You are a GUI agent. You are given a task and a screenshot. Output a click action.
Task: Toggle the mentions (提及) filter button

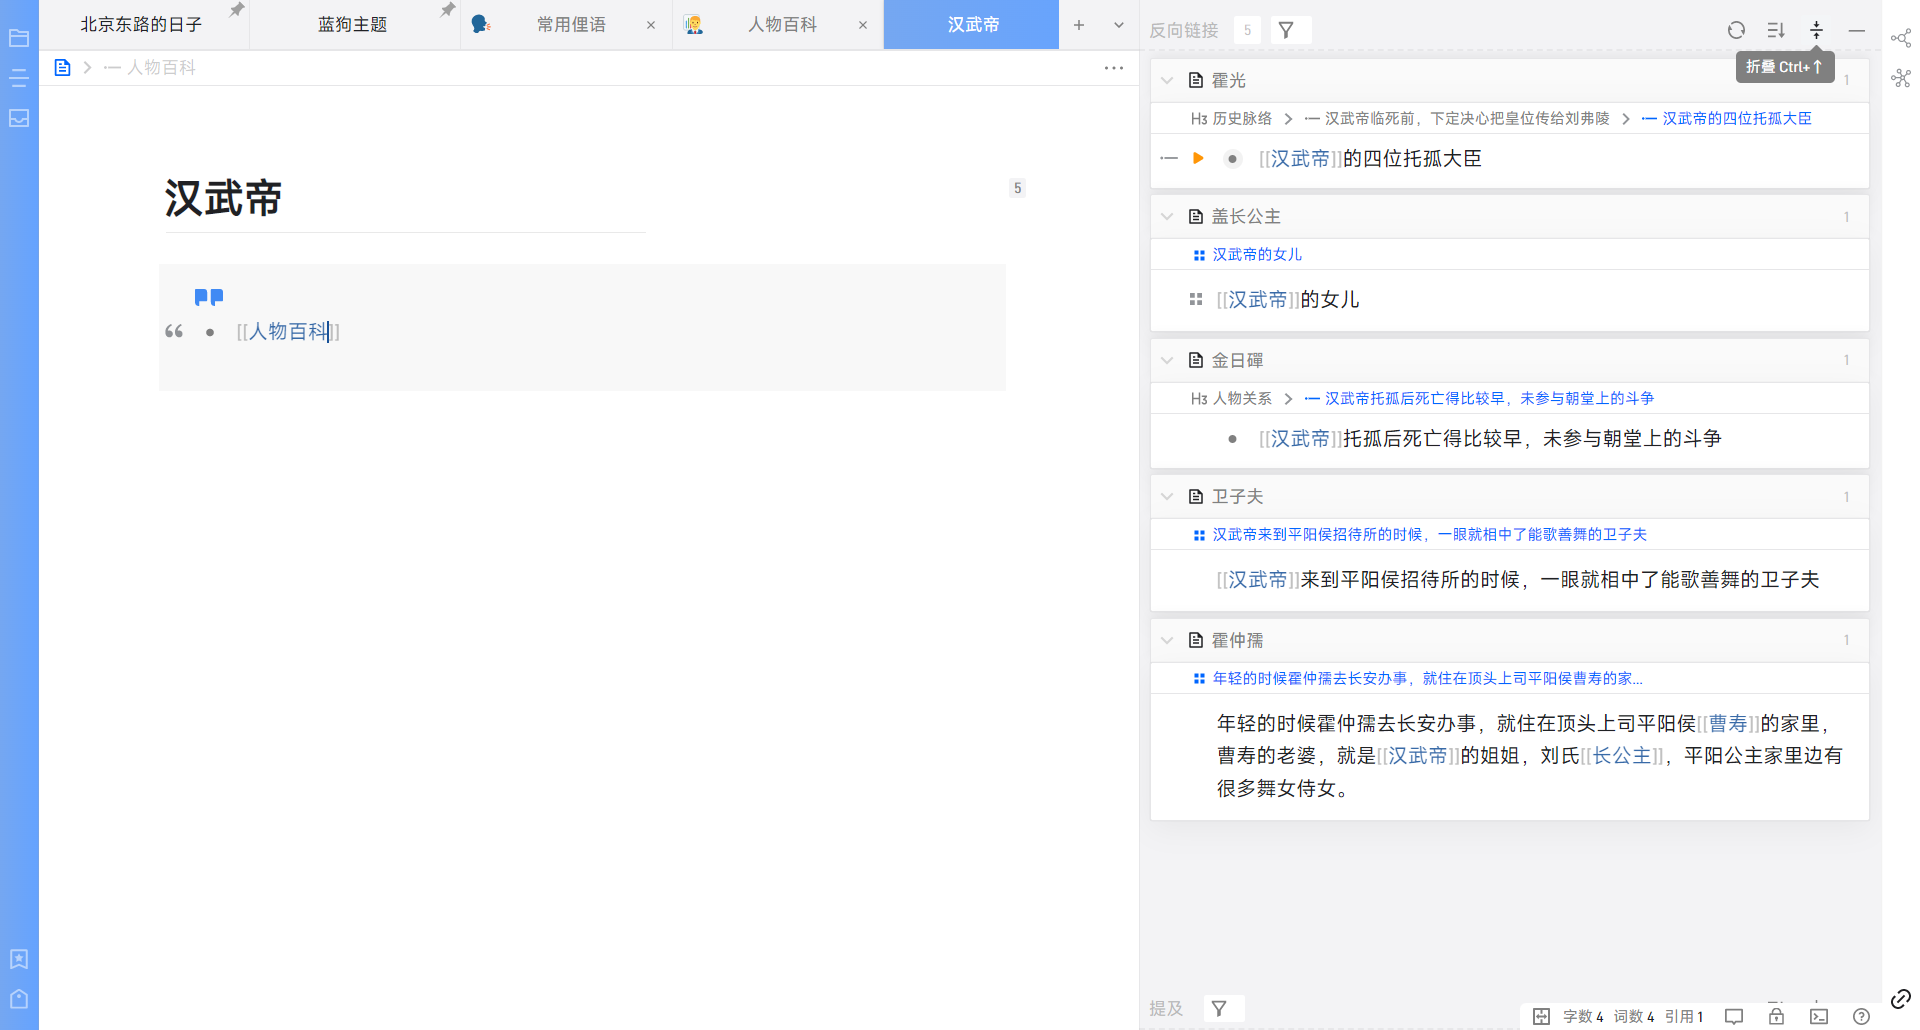pyautogui.click(x=1219, y=1008)
